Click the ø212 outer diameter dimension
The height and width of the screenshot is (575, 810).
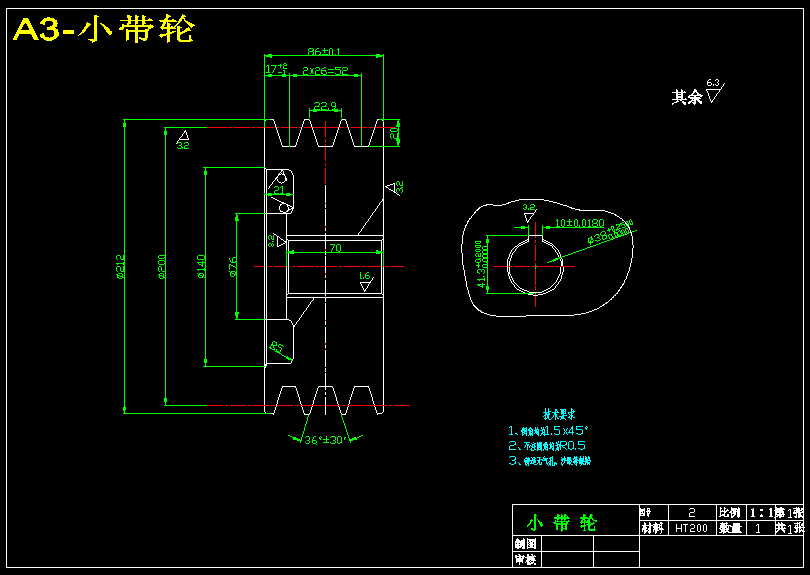tap(120, 267)
